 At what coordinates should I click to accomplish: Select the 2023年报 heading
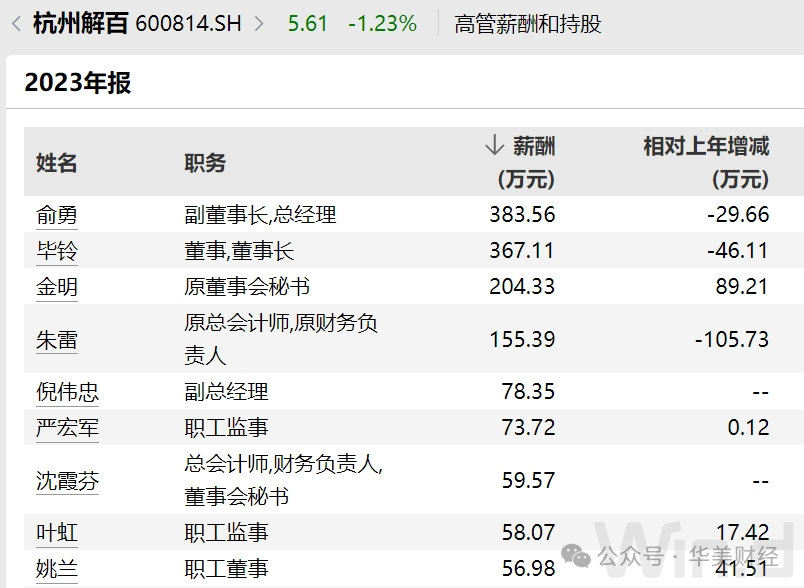pos(78,83)
